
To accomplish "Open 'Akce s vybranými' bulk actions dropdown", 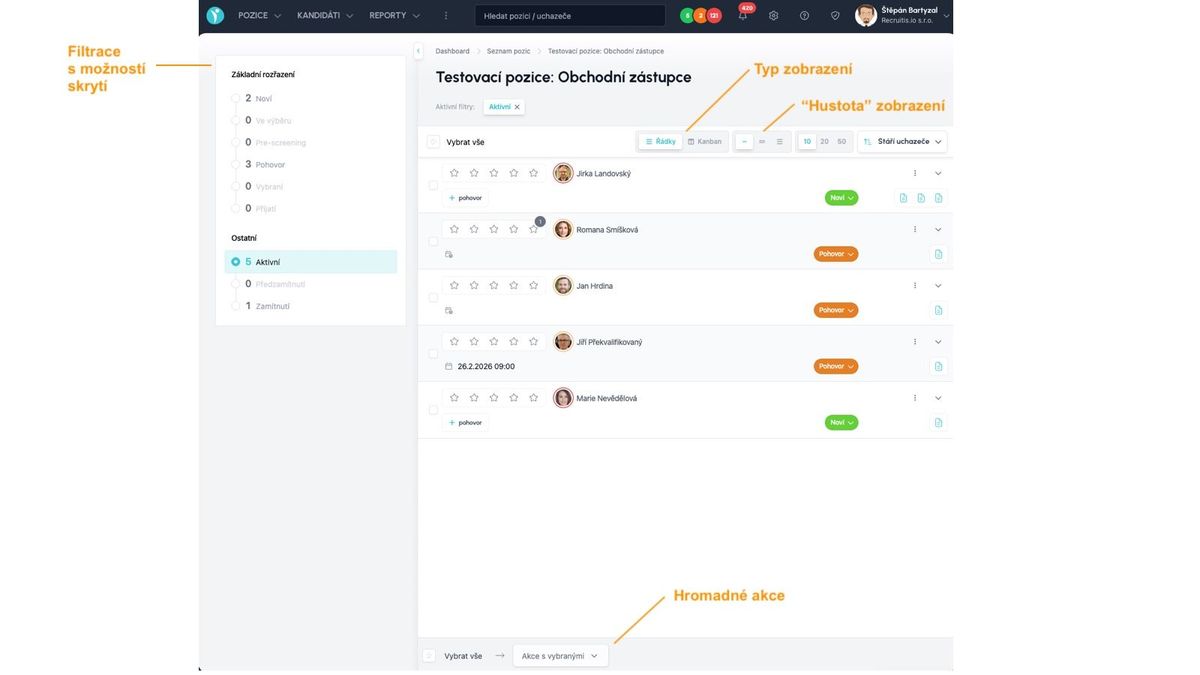I will 560,656.
